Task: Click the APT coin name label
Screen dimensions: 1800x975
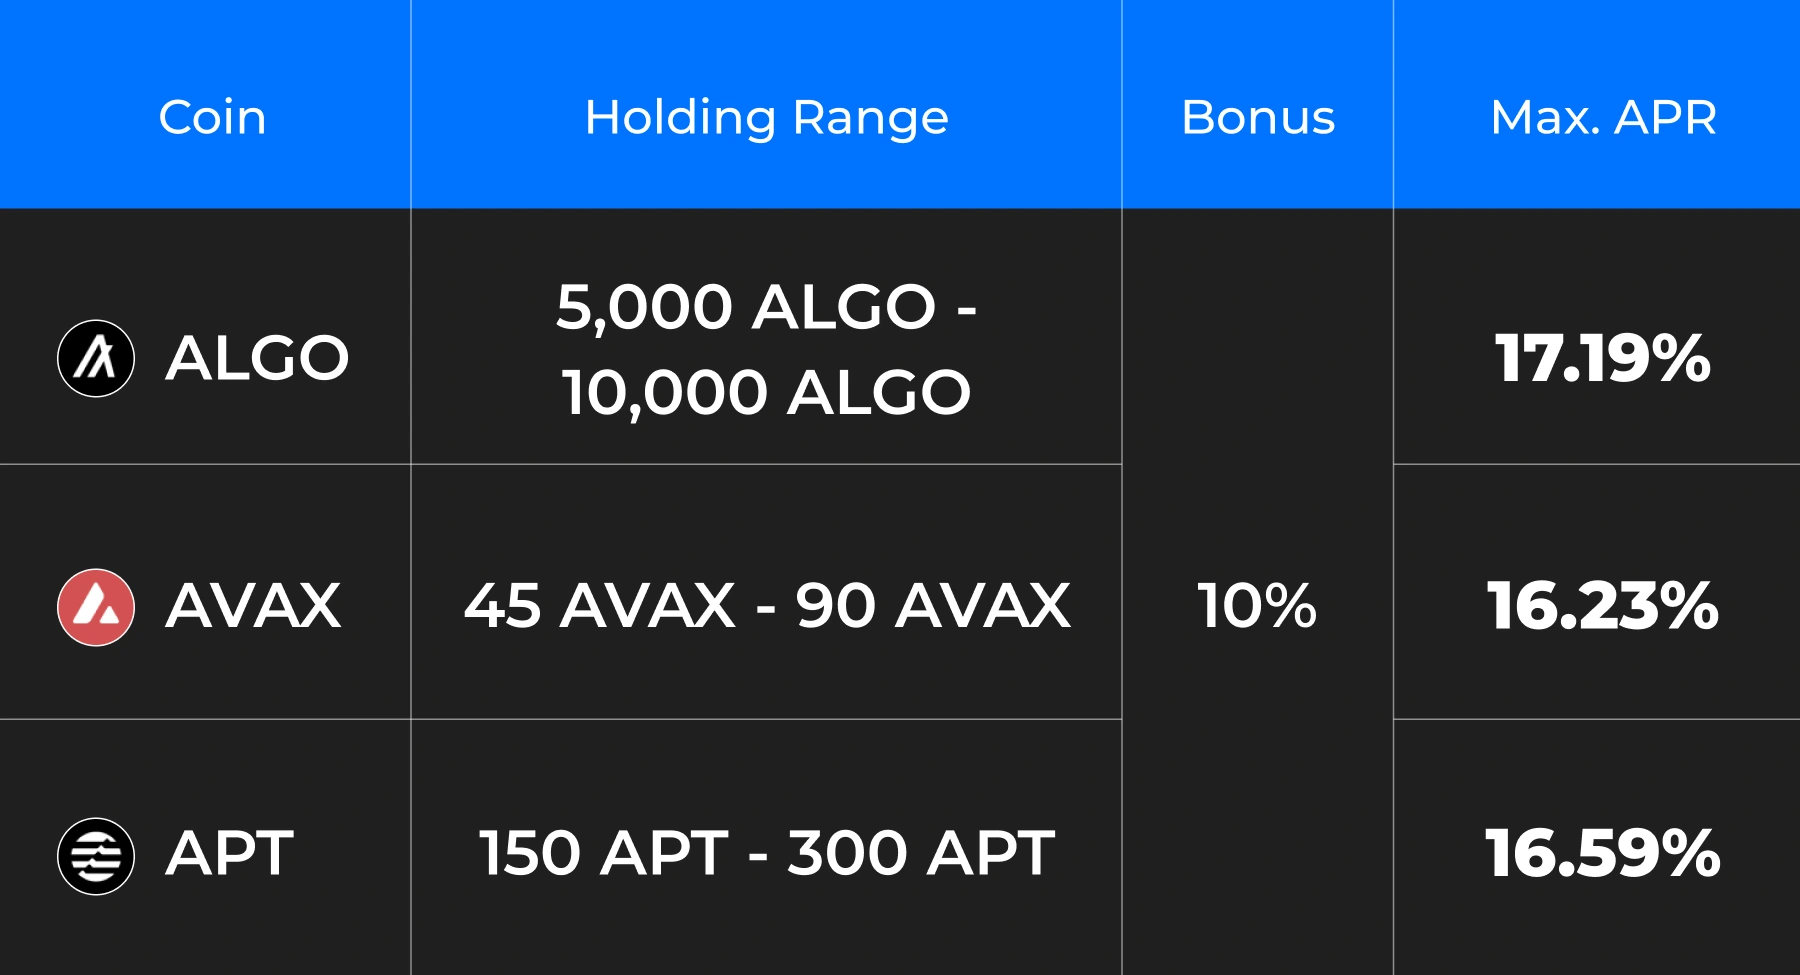Action: pyautogui.click(x=230, y=854)
